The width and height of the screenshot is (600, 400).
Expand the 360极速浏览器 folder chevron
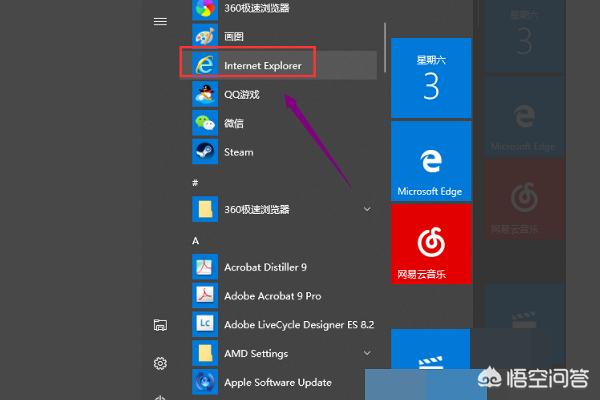[x=367, y=209]
